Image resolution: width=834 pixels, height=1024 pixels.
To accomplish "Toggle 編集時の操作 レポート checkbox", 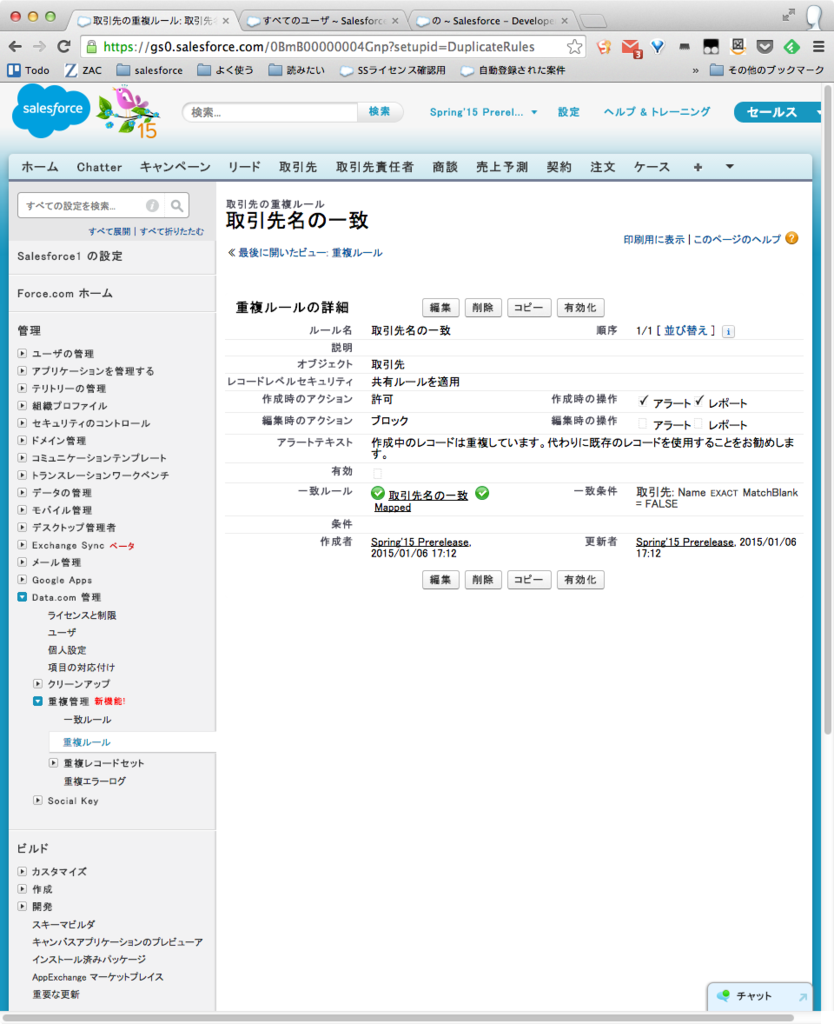I will tap(698, 423).
